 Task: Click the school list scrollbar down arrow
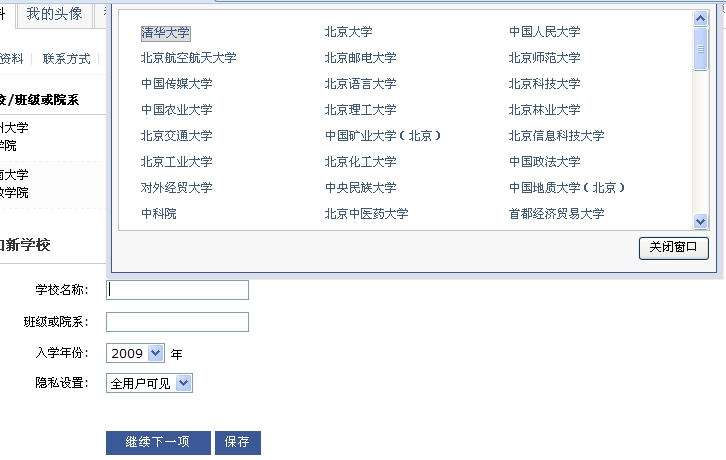coord(701,221)
